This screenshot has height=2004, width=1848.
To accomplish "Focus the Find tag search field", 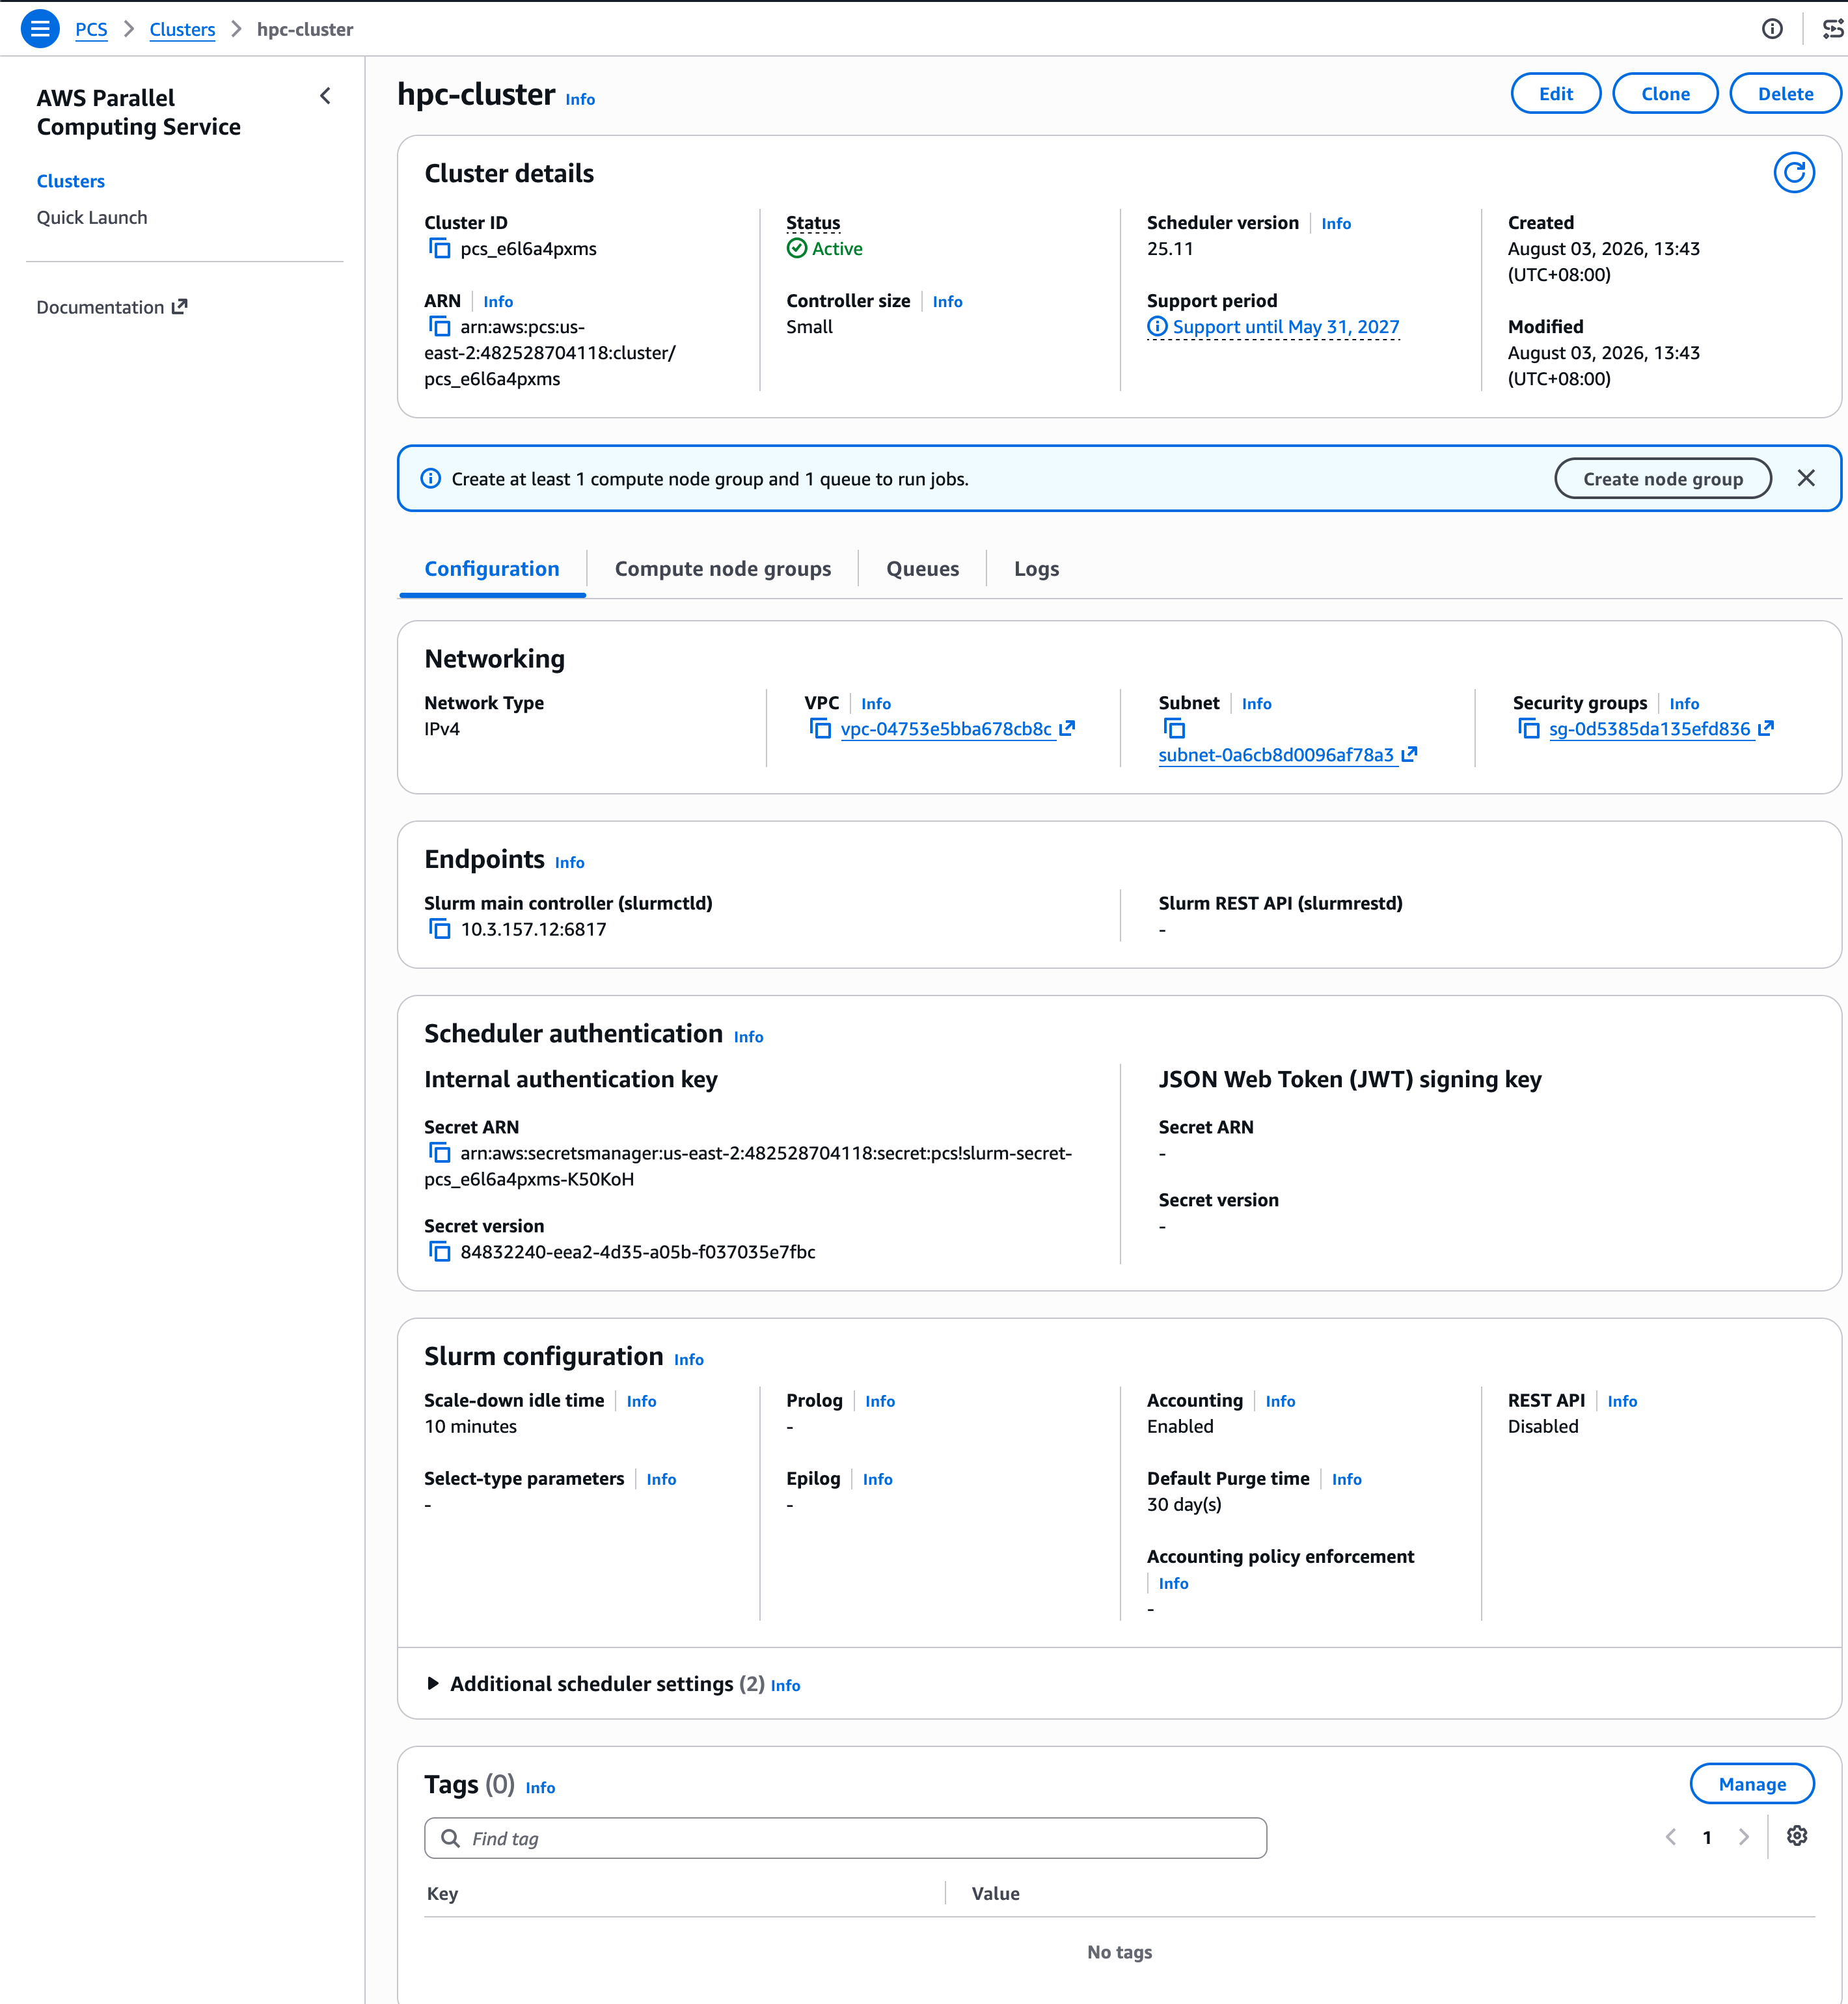I will click(845, 1838).
